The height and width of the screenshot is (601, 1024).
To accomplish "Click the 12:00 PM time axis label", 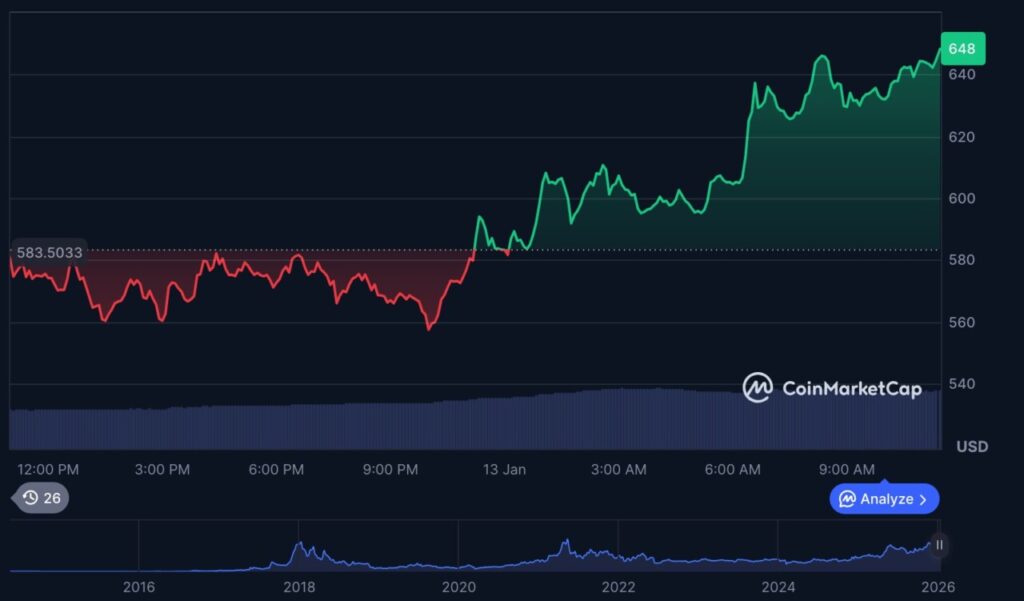I will pos(48,469).
